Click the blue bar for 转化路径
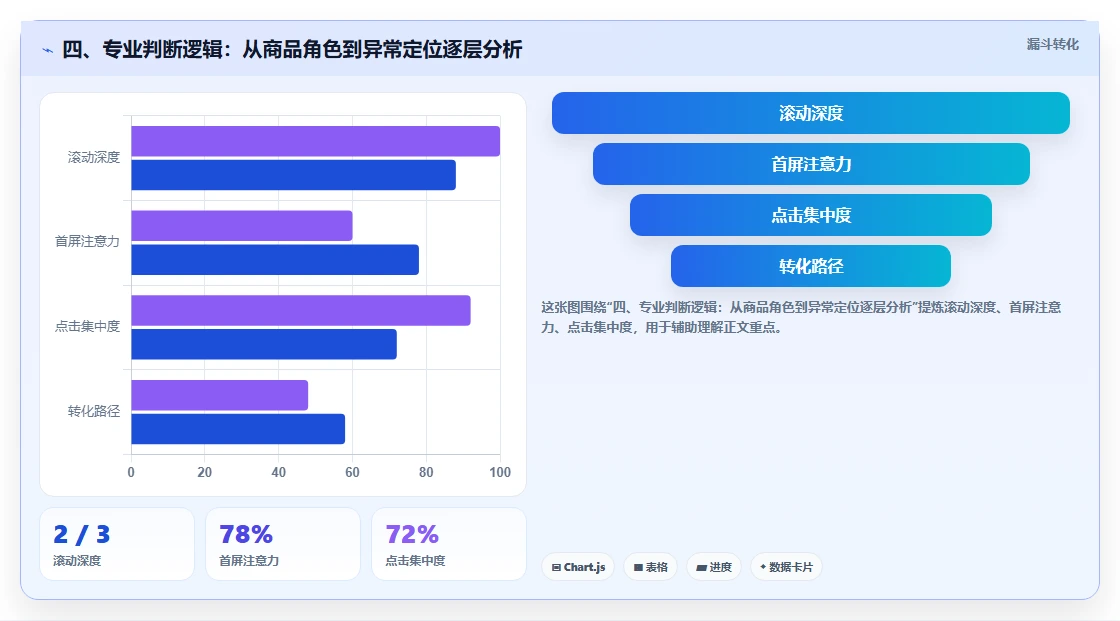 pos(238,429)
